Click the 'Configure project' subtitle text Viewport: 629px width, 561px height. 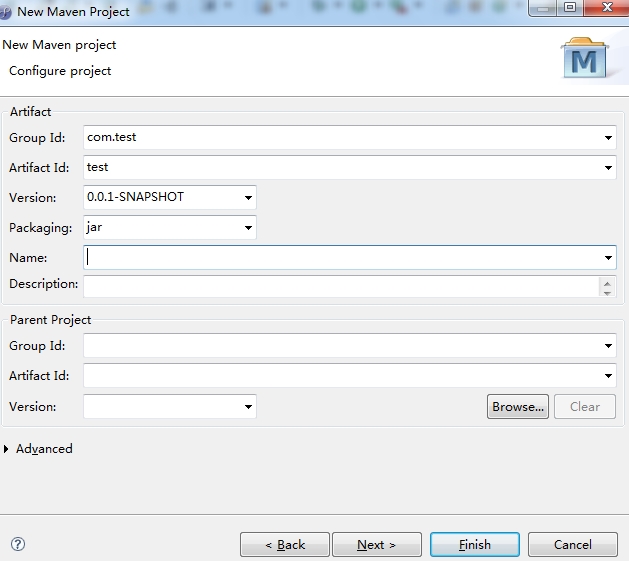pyautogui.click(x=60, y=71)
